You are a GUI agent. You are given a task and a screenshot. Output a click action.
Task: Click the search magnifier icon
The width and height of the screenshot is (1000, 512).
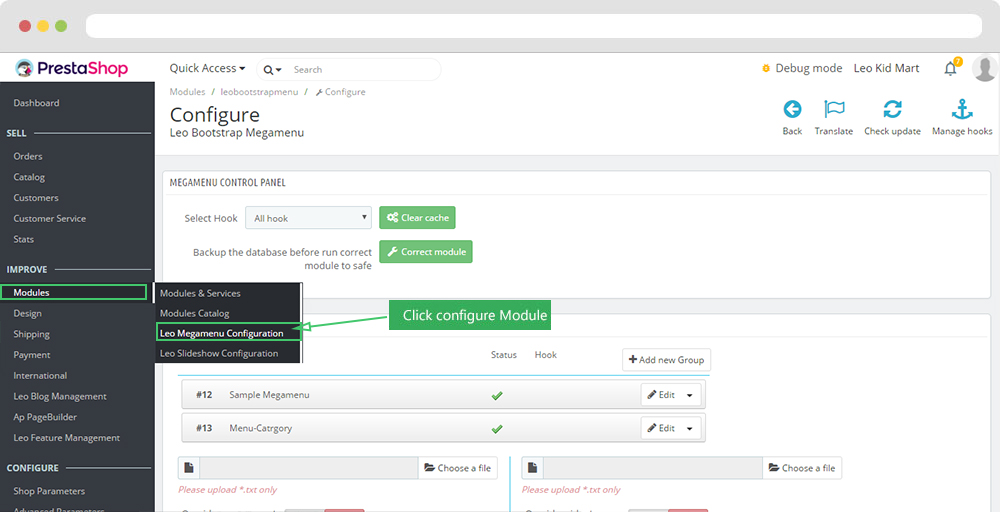coord(268,69)
